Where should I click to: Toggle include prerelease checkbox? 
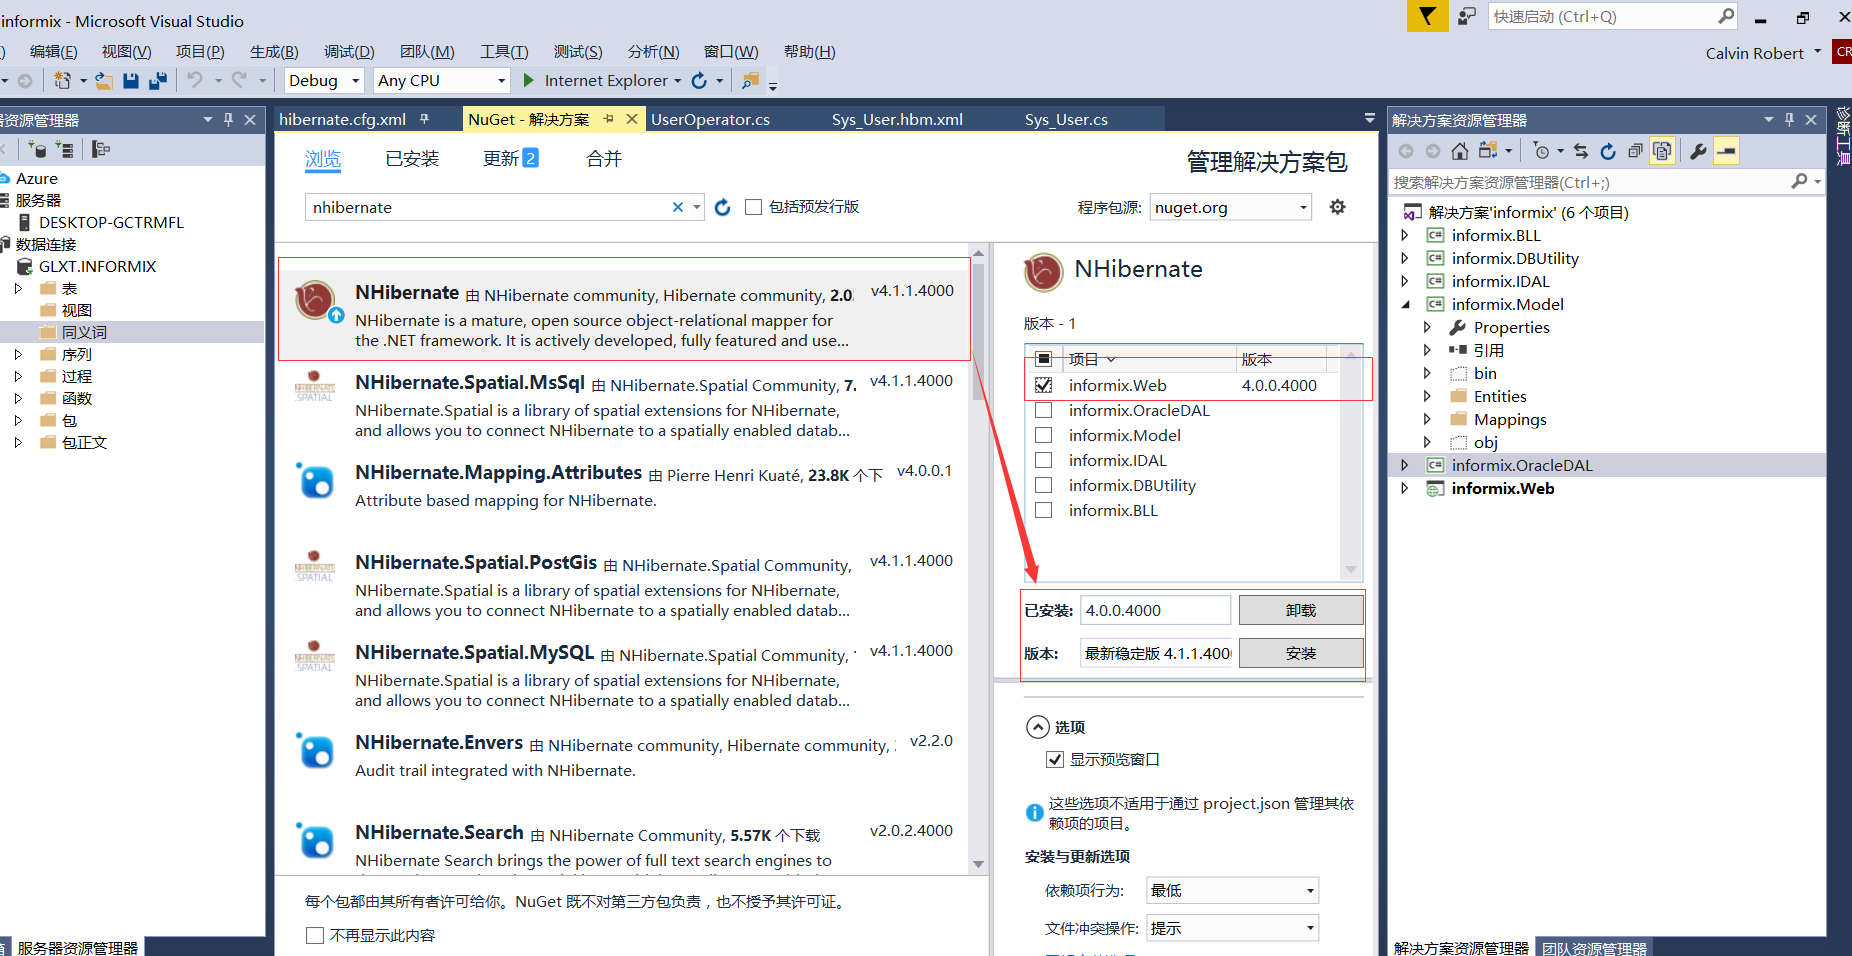tap(754, 207)
